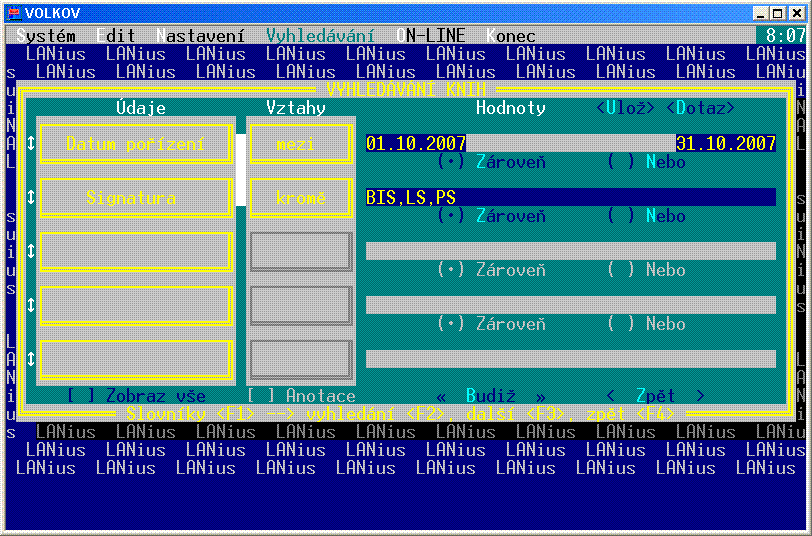Click the empty fifth Hodnoty value field
This screenshot has height=536, width=812.
pos(571,358)
